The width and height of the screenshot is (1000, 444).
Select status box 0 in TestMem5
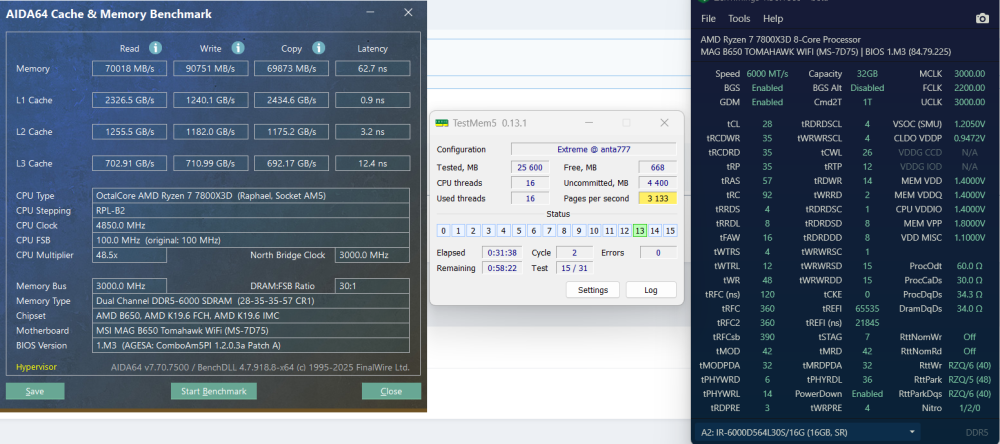coord(443,231)
